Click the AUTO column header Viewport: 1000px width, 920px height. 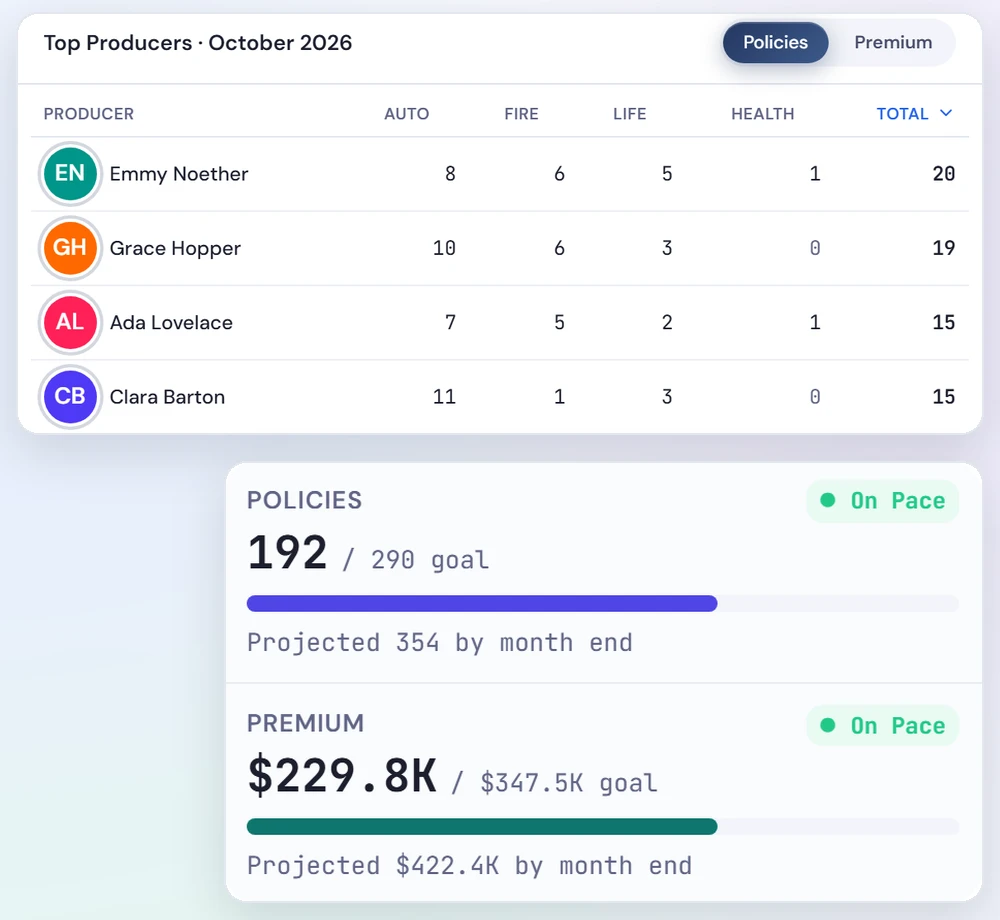(406, 114)
